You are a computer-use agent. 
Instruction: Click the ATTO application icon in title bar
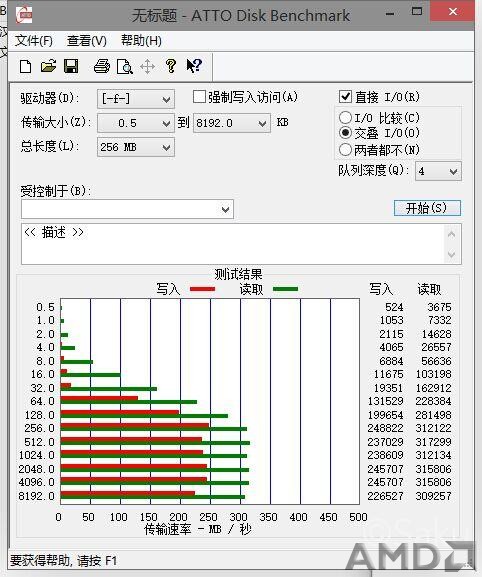pos(24,15)
